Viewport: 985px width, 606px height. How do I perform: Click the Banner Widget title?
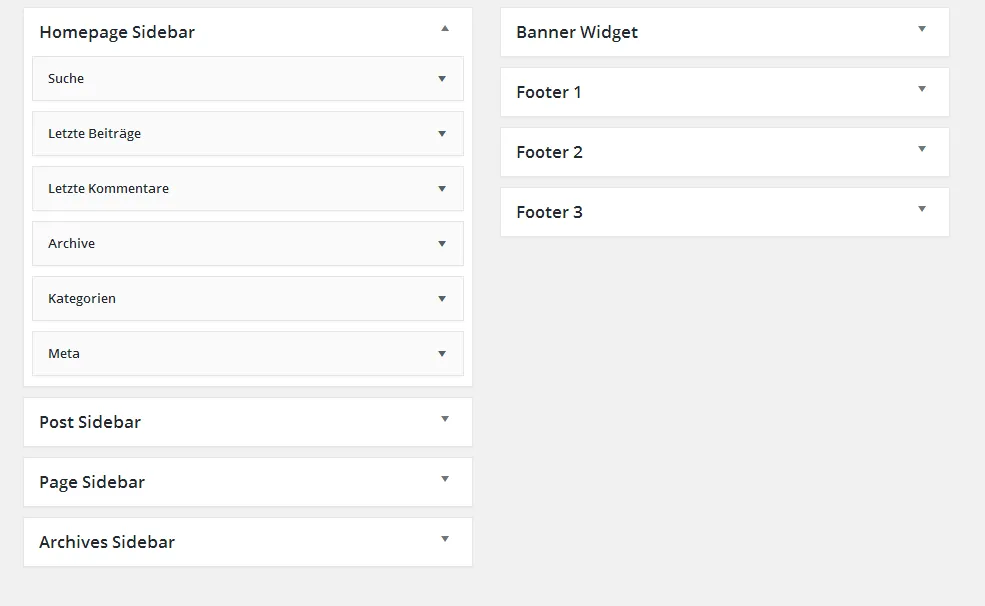(x=577, y=32)
